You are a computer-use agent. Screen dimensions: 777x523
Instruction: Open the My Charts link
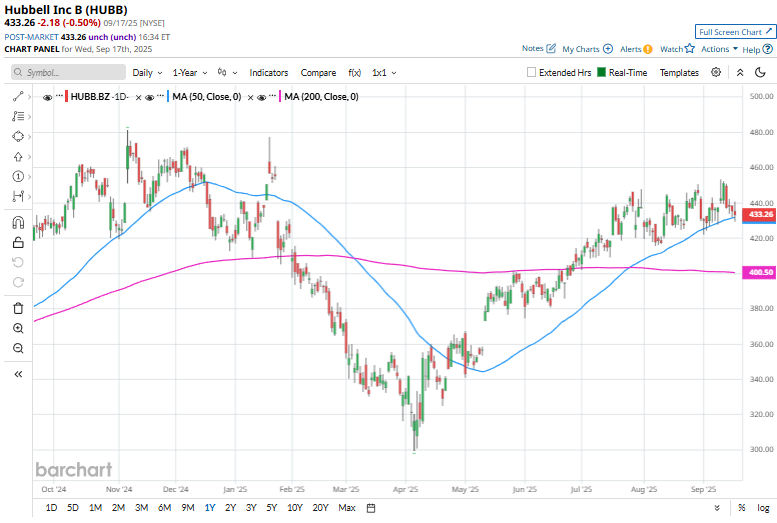[x=581, y=49]
